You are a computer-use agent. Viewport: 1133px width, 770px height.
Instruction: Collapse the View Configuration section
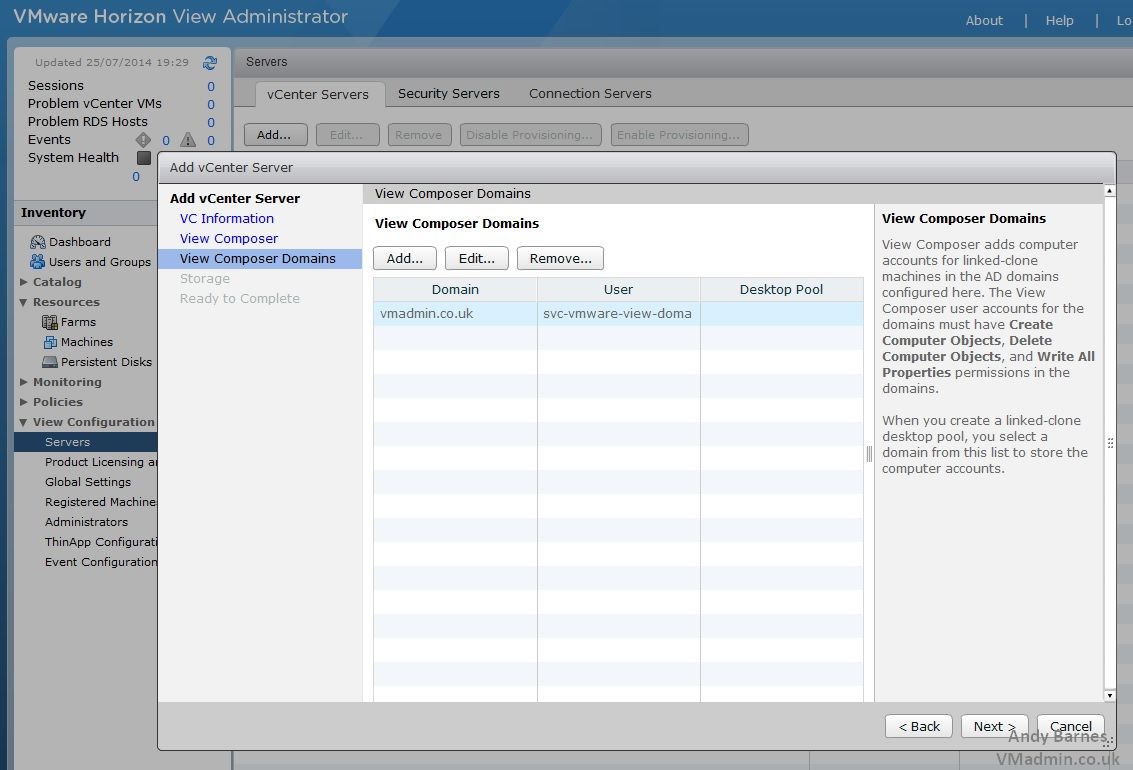(x=24, y=422)
